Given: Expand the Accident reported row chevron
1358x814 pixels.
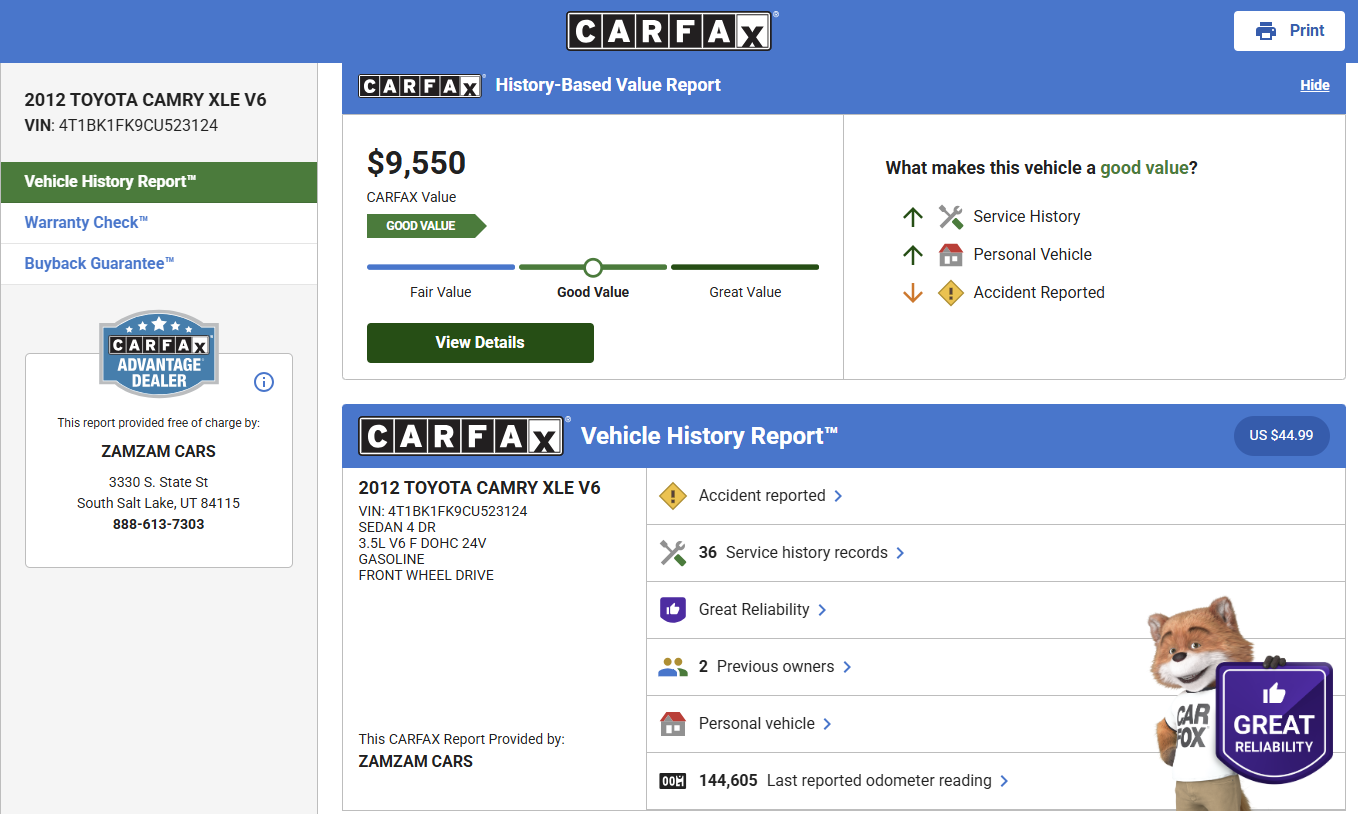Looking at the screenshot, I should click(x=838, y=496).
